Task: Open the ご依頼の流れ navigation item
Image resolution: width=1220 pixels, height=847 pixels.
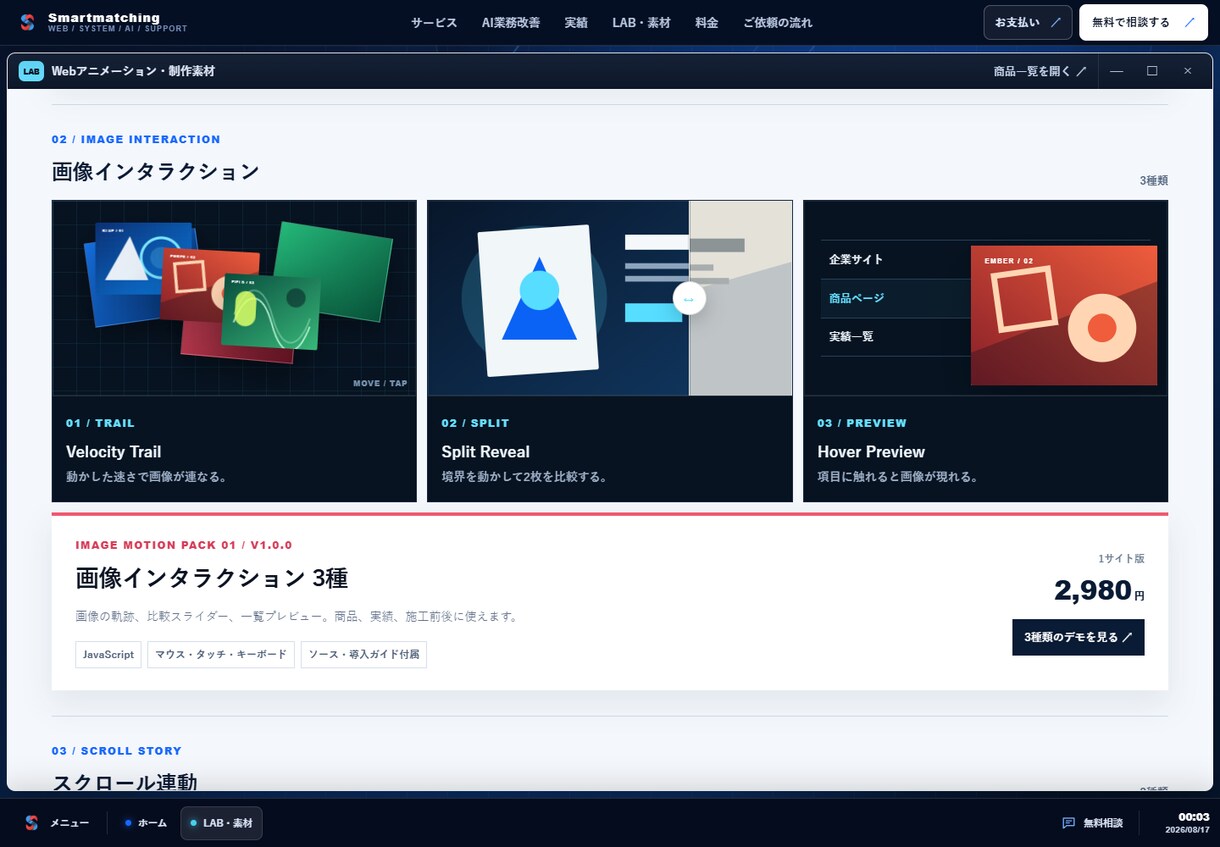Action: 778,22
